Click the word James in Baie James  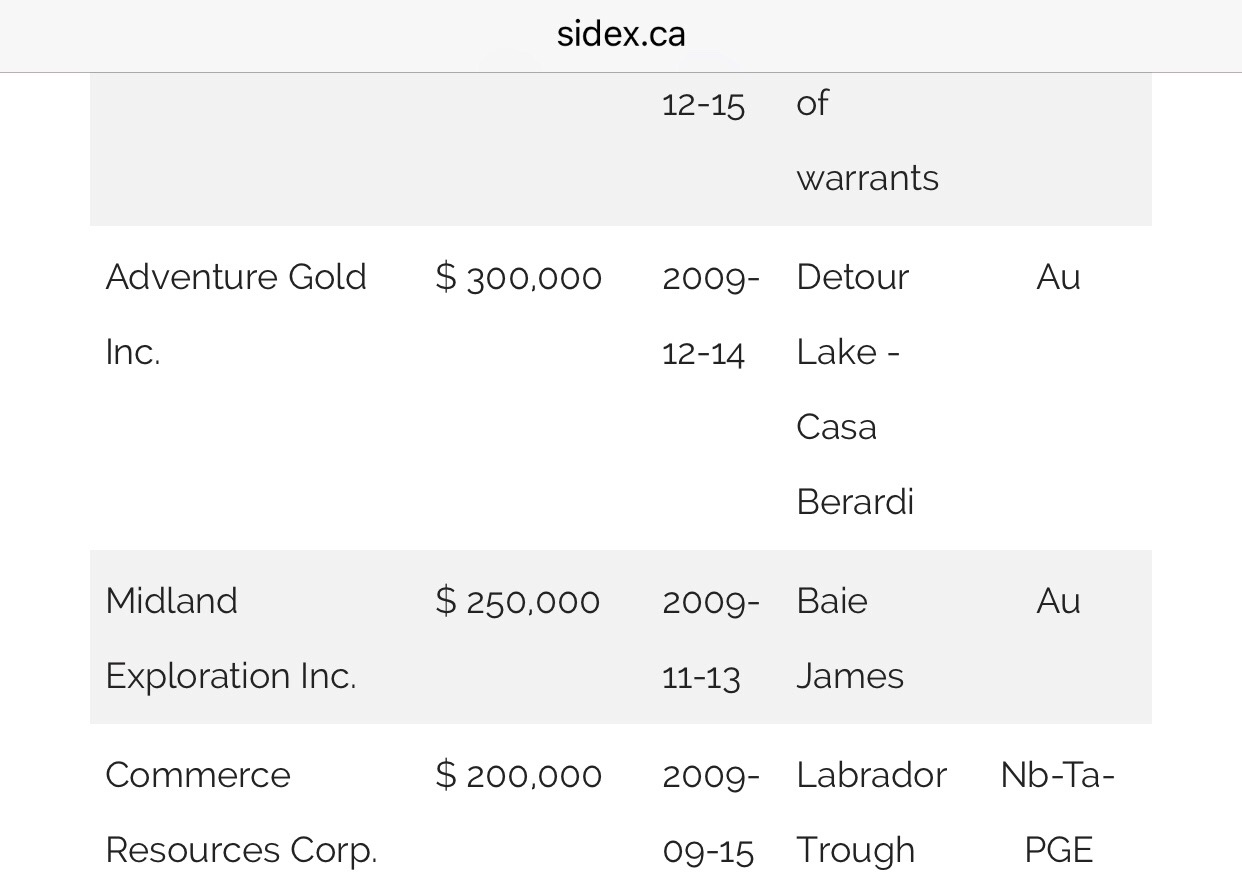click(x=849, y=676)
